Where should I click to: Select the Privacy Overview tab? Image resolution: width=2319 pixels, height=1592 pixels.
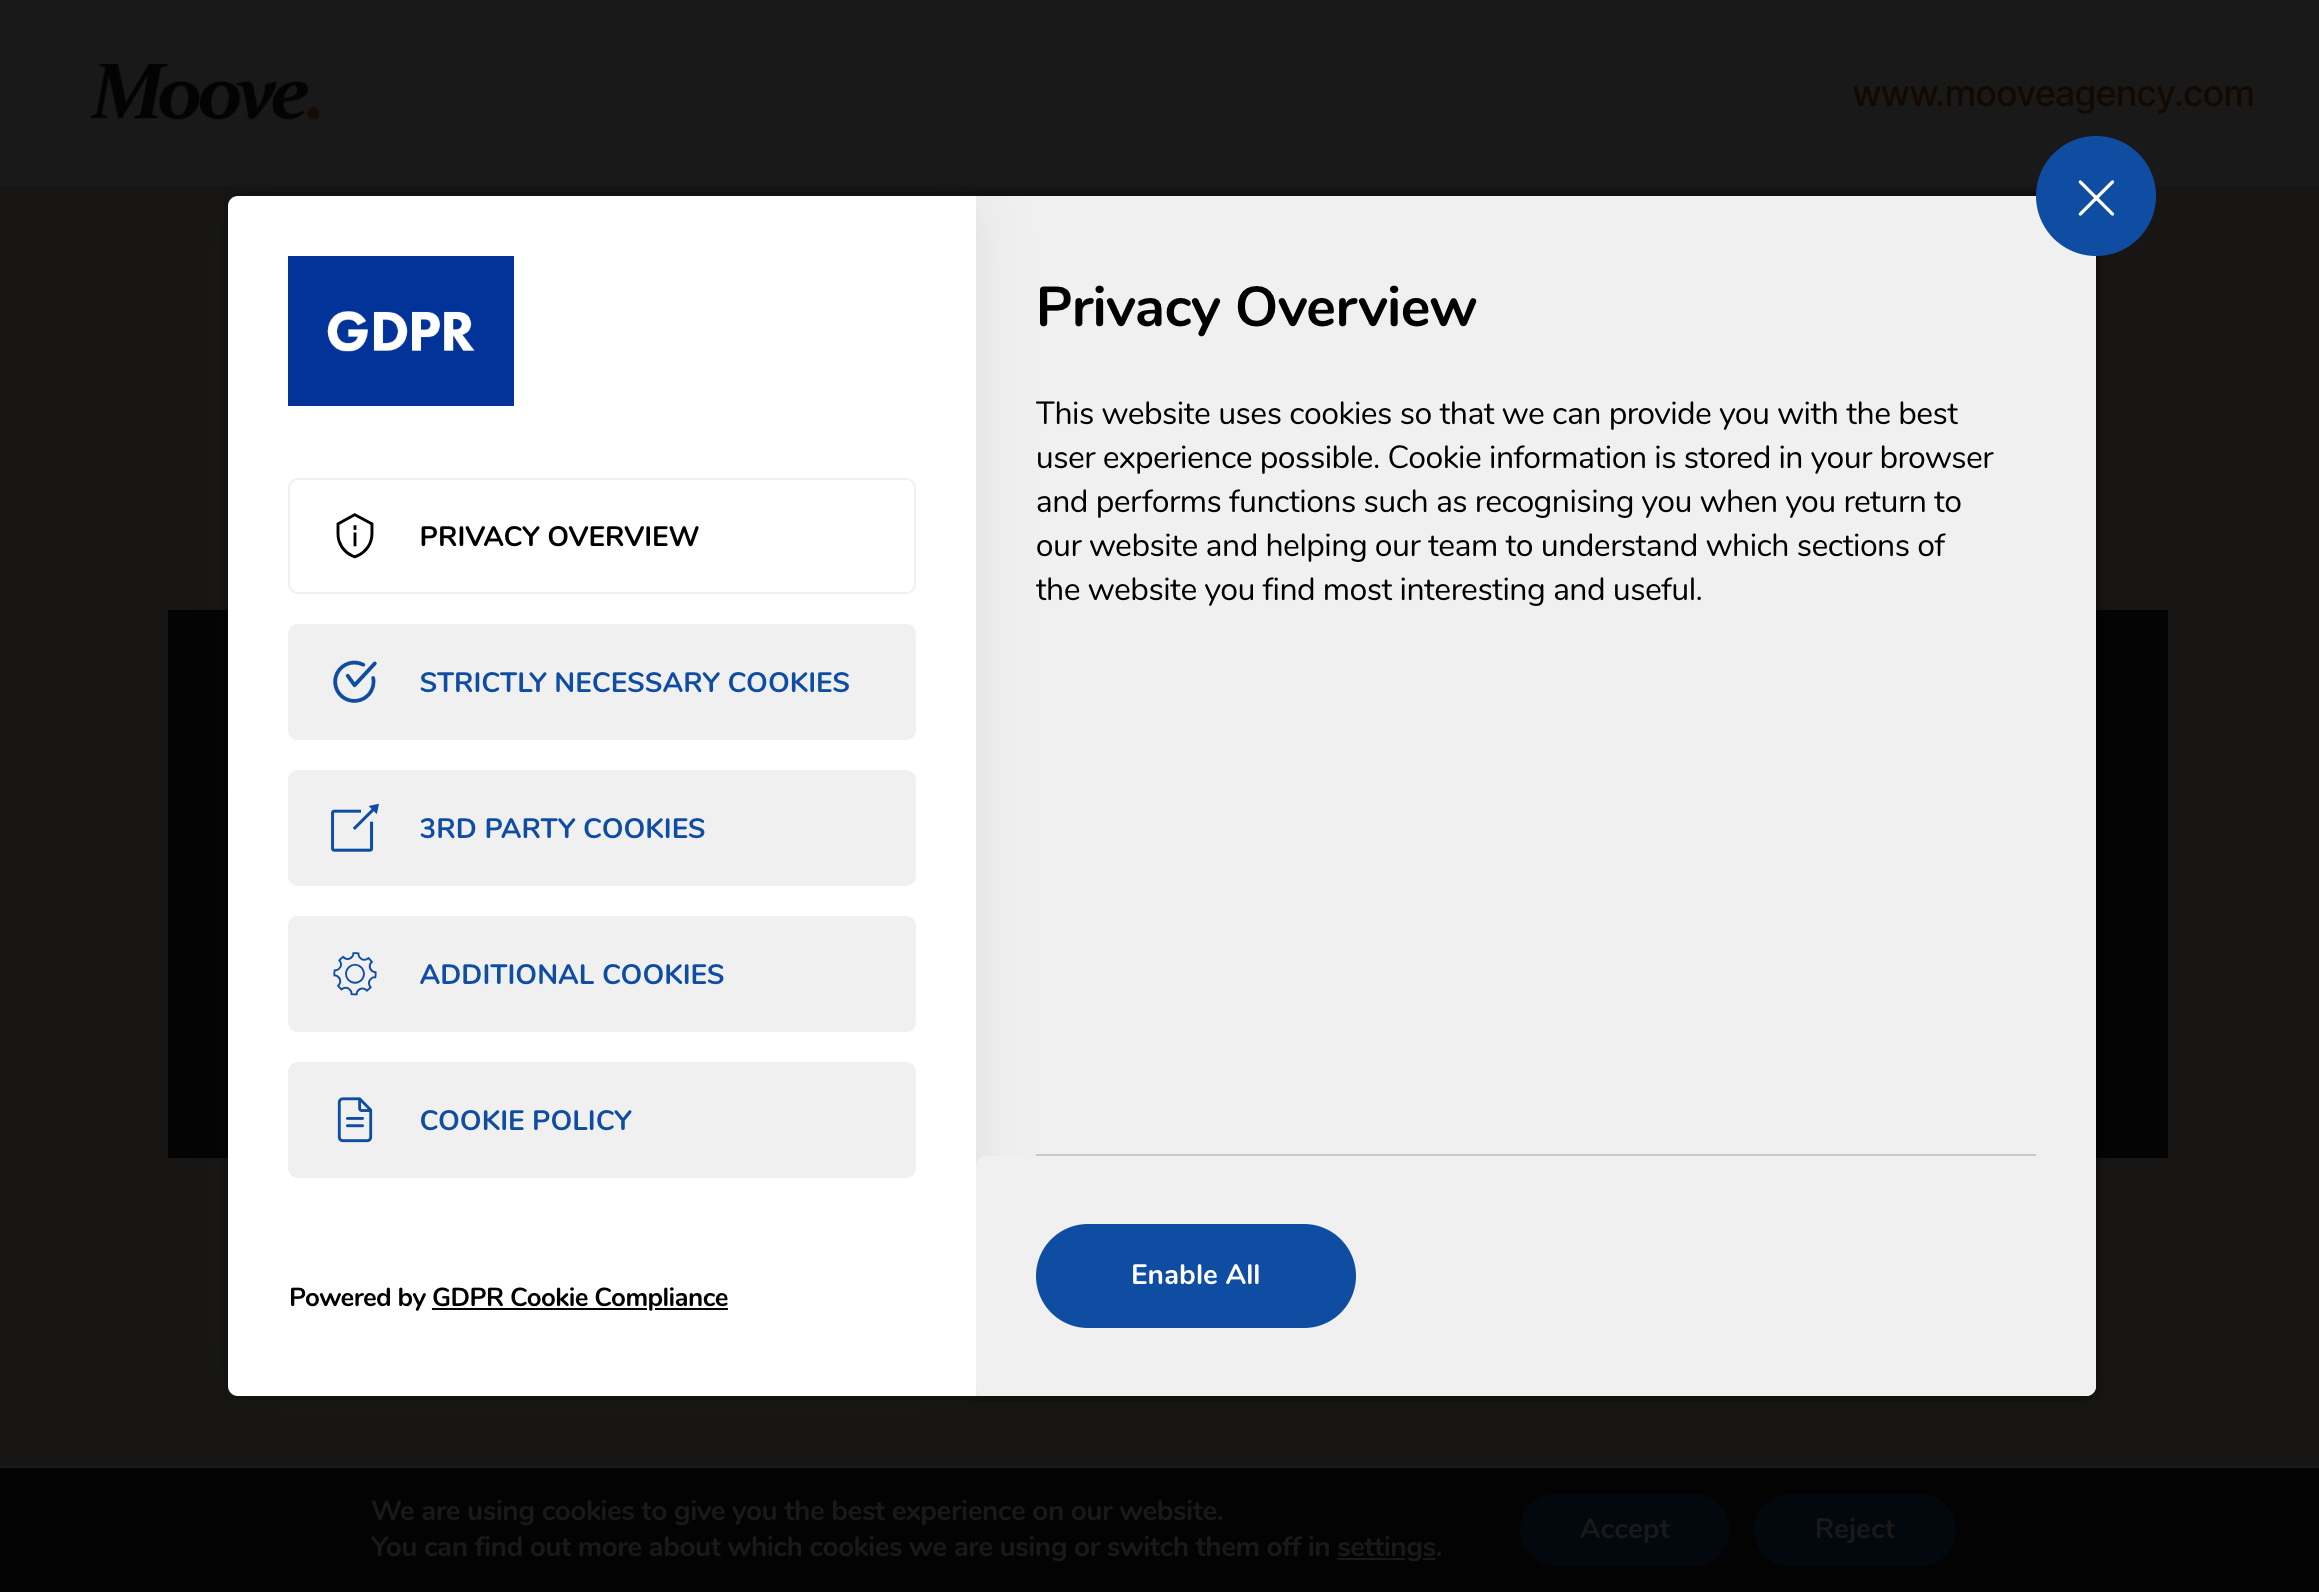coord(601,534)
